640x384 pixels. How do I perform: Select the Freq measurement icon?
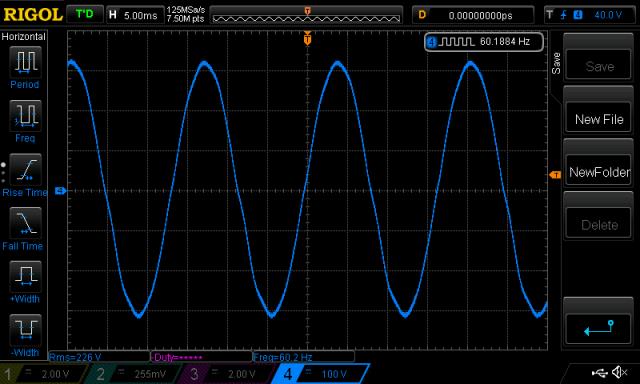click(x=25, y=115)
